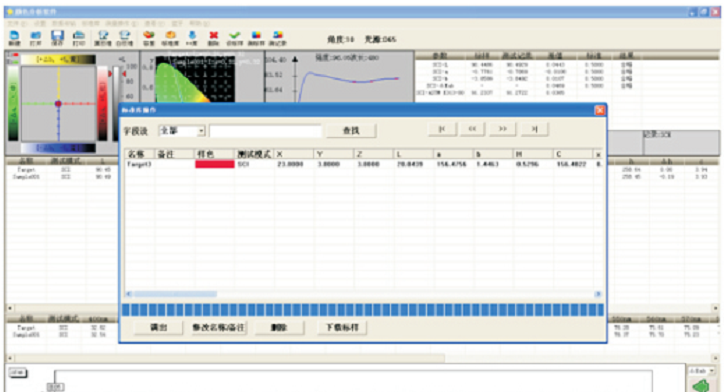Select Sample001 row in main sample list
Viewport: 724px width, 392px height.
click(x=61, y=177)
